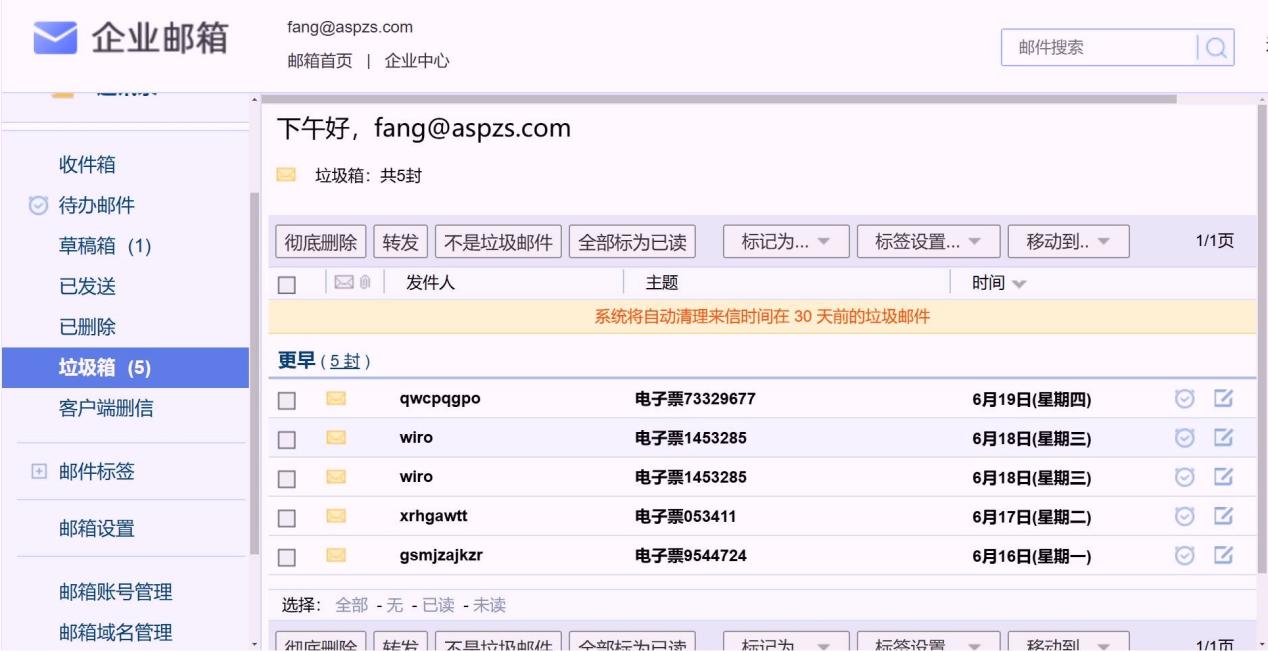The height and width of the screenshot is (651, 1268).
Task: Click 发件人 column header
Action: (430, 283)
